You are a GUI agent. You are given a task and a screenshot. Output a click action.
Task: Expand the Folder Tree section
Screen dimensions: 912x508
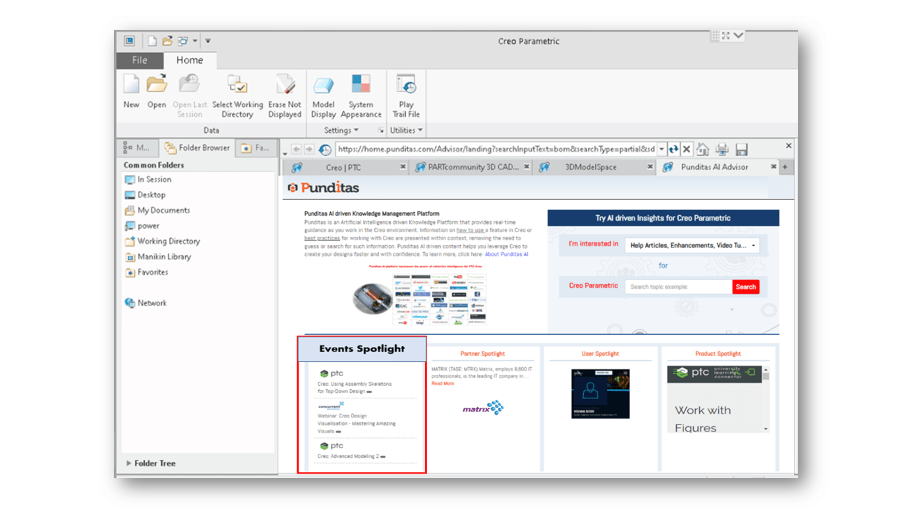coord(129,463)
